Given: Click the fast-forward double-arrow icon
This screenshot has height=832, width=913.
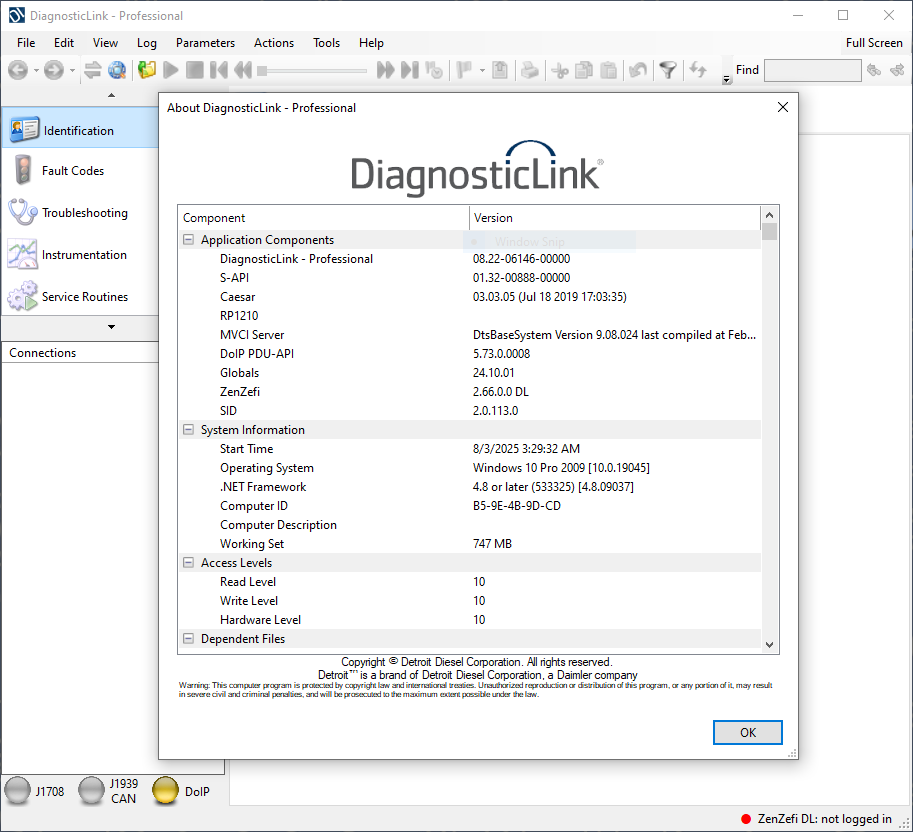Looking at the screenshot, I should [385, 70].
